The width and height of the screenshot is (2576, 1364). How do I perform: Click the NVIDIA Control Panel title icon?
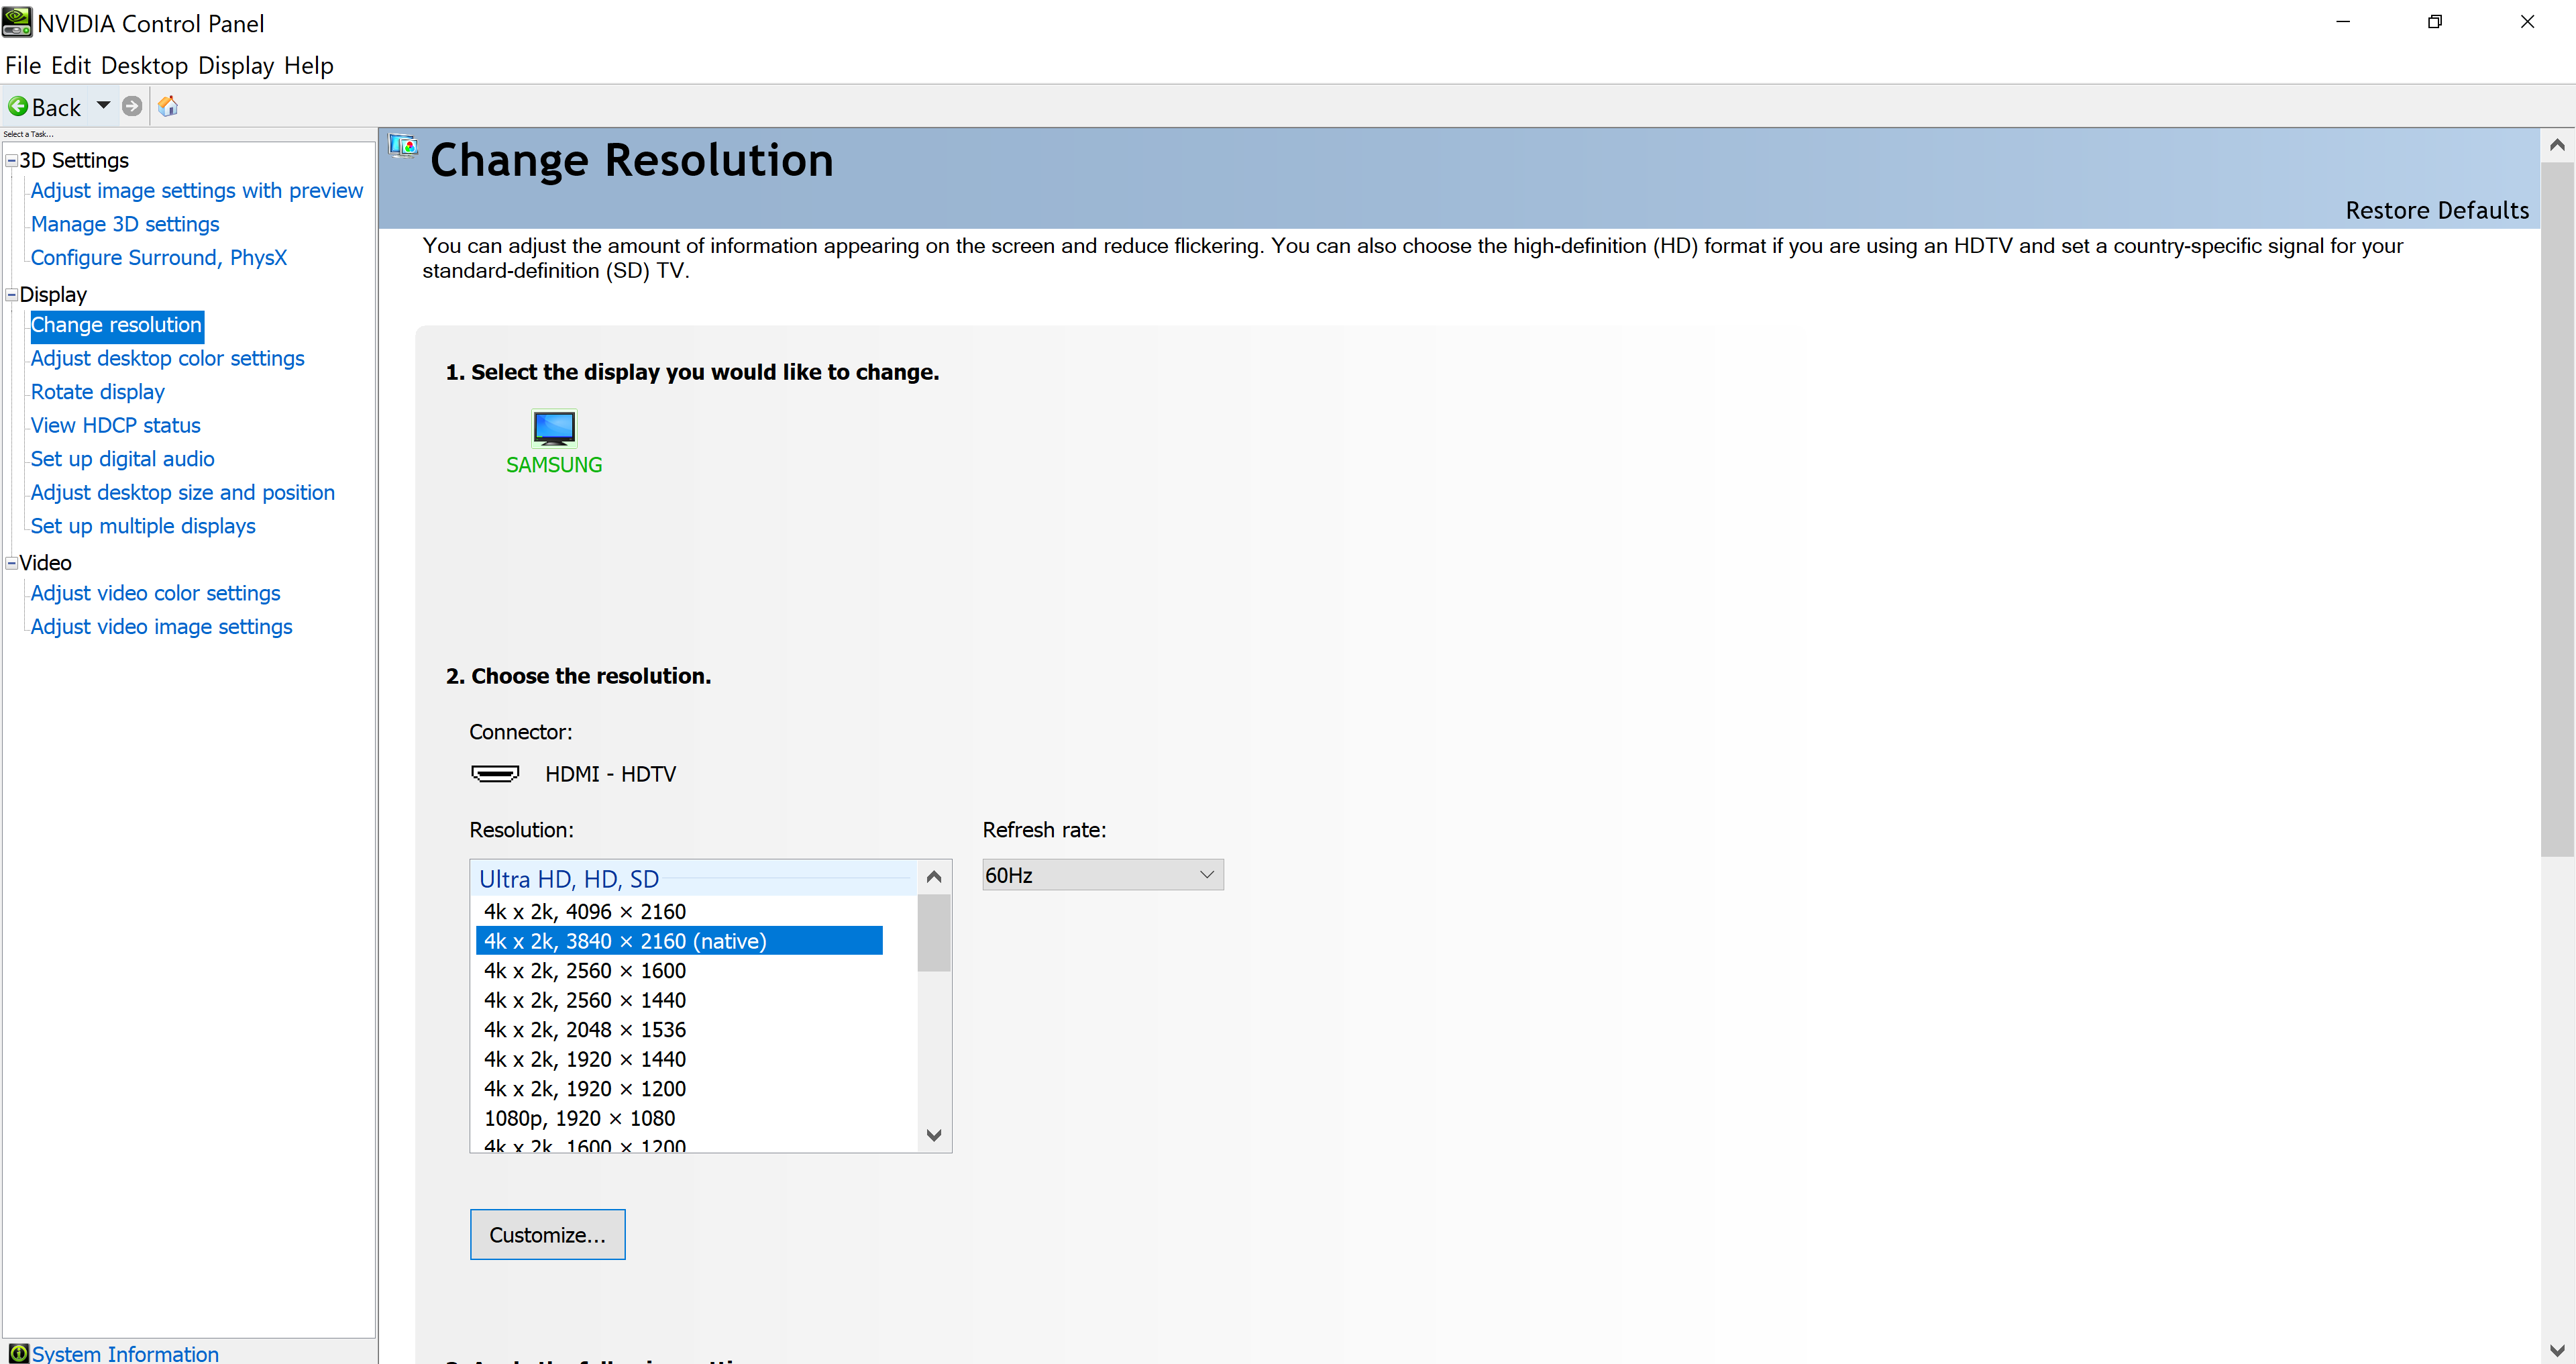[x=17, y=22]
